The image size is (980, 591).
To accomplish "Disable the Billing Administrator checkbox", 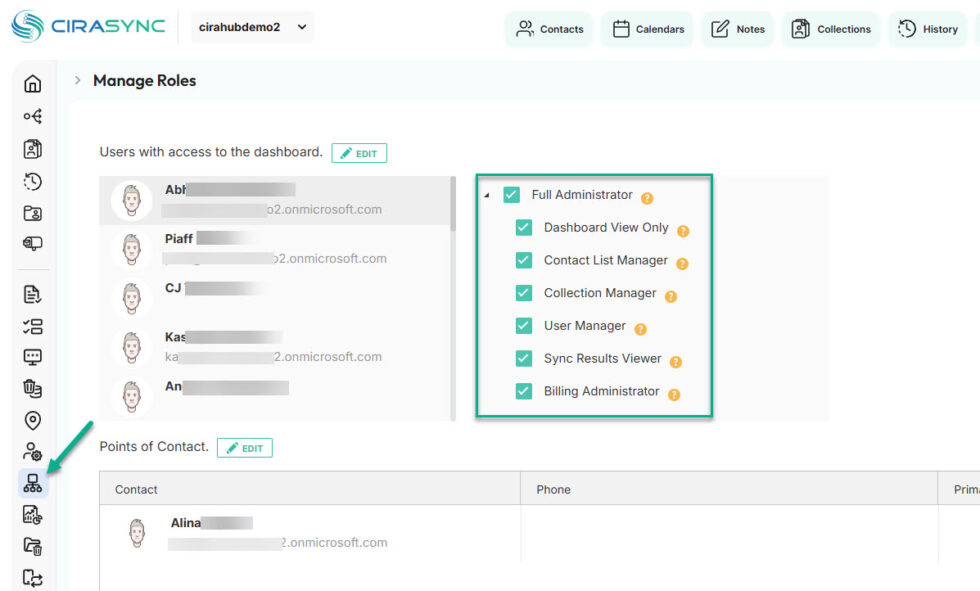I will tap(524, 392).
